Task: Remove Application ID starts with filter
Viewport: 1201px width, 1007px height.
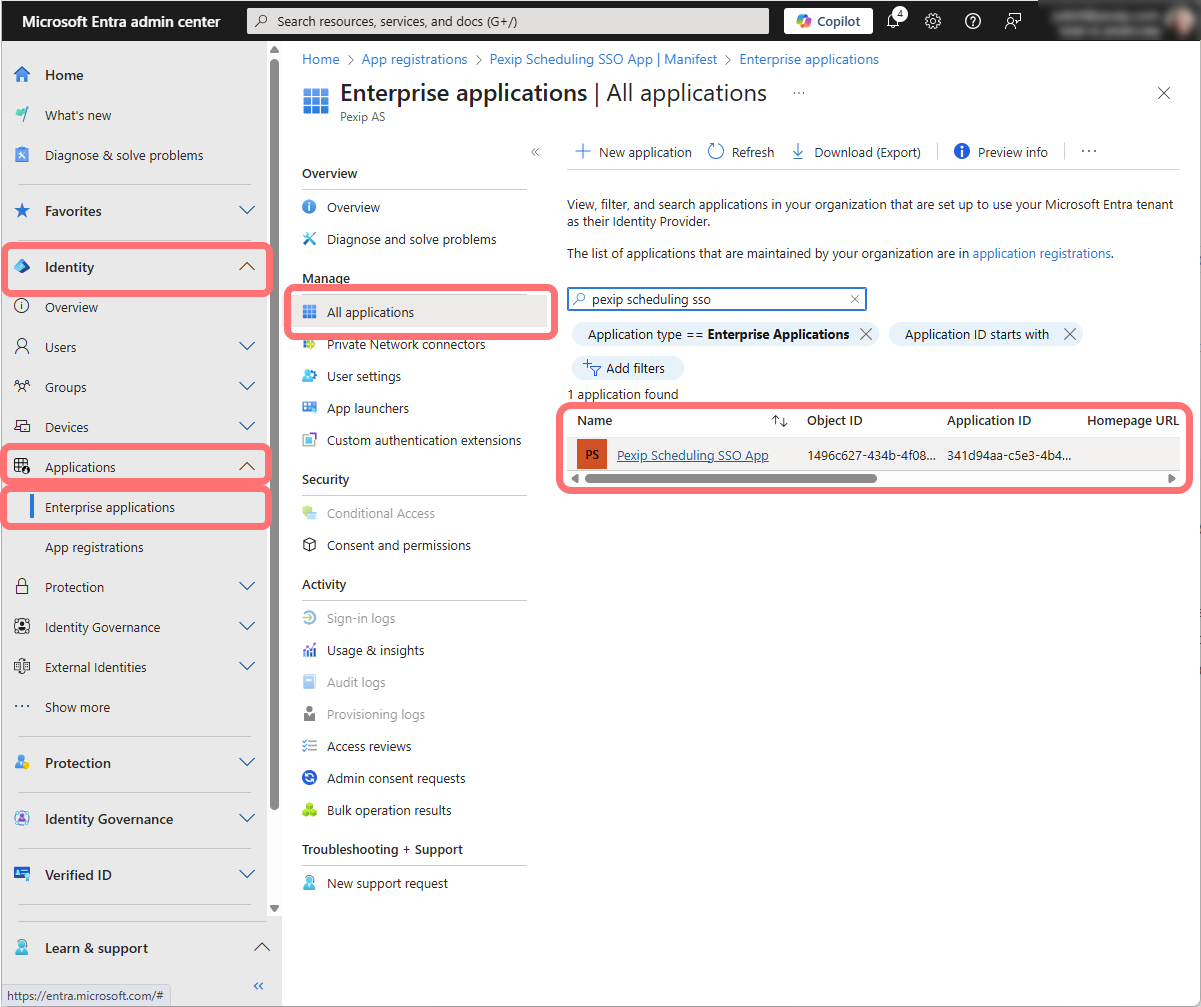Action: 1070,335
